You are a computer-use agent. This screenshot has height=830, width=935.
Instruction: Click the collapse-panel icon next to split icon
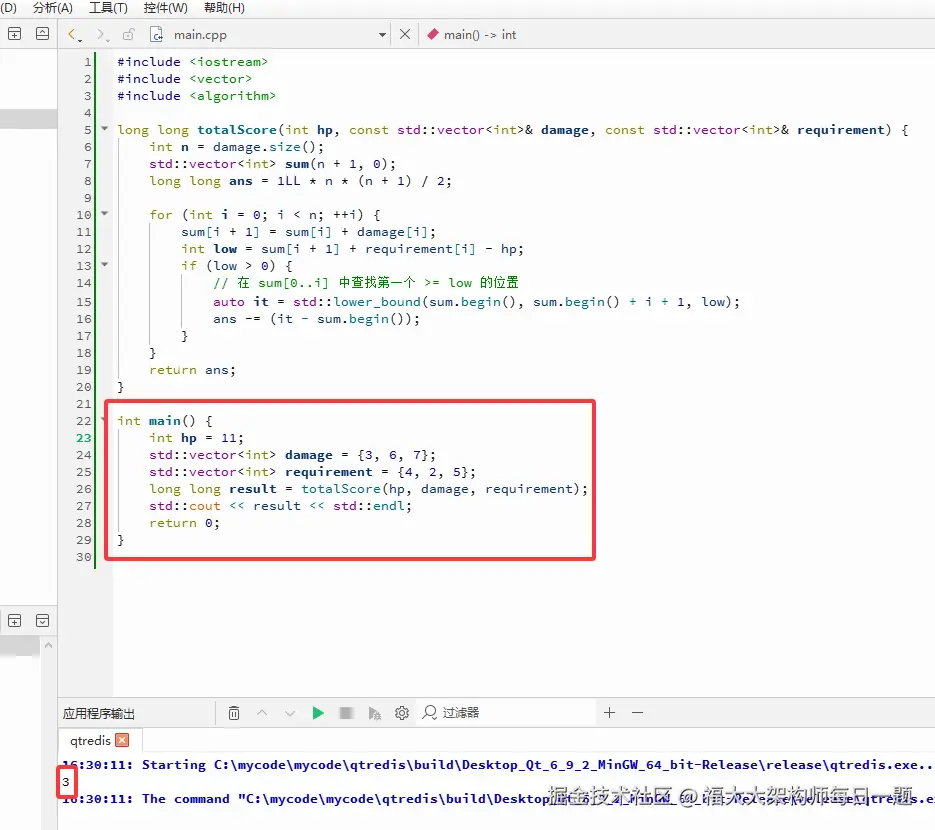click(x=42, y=34)
